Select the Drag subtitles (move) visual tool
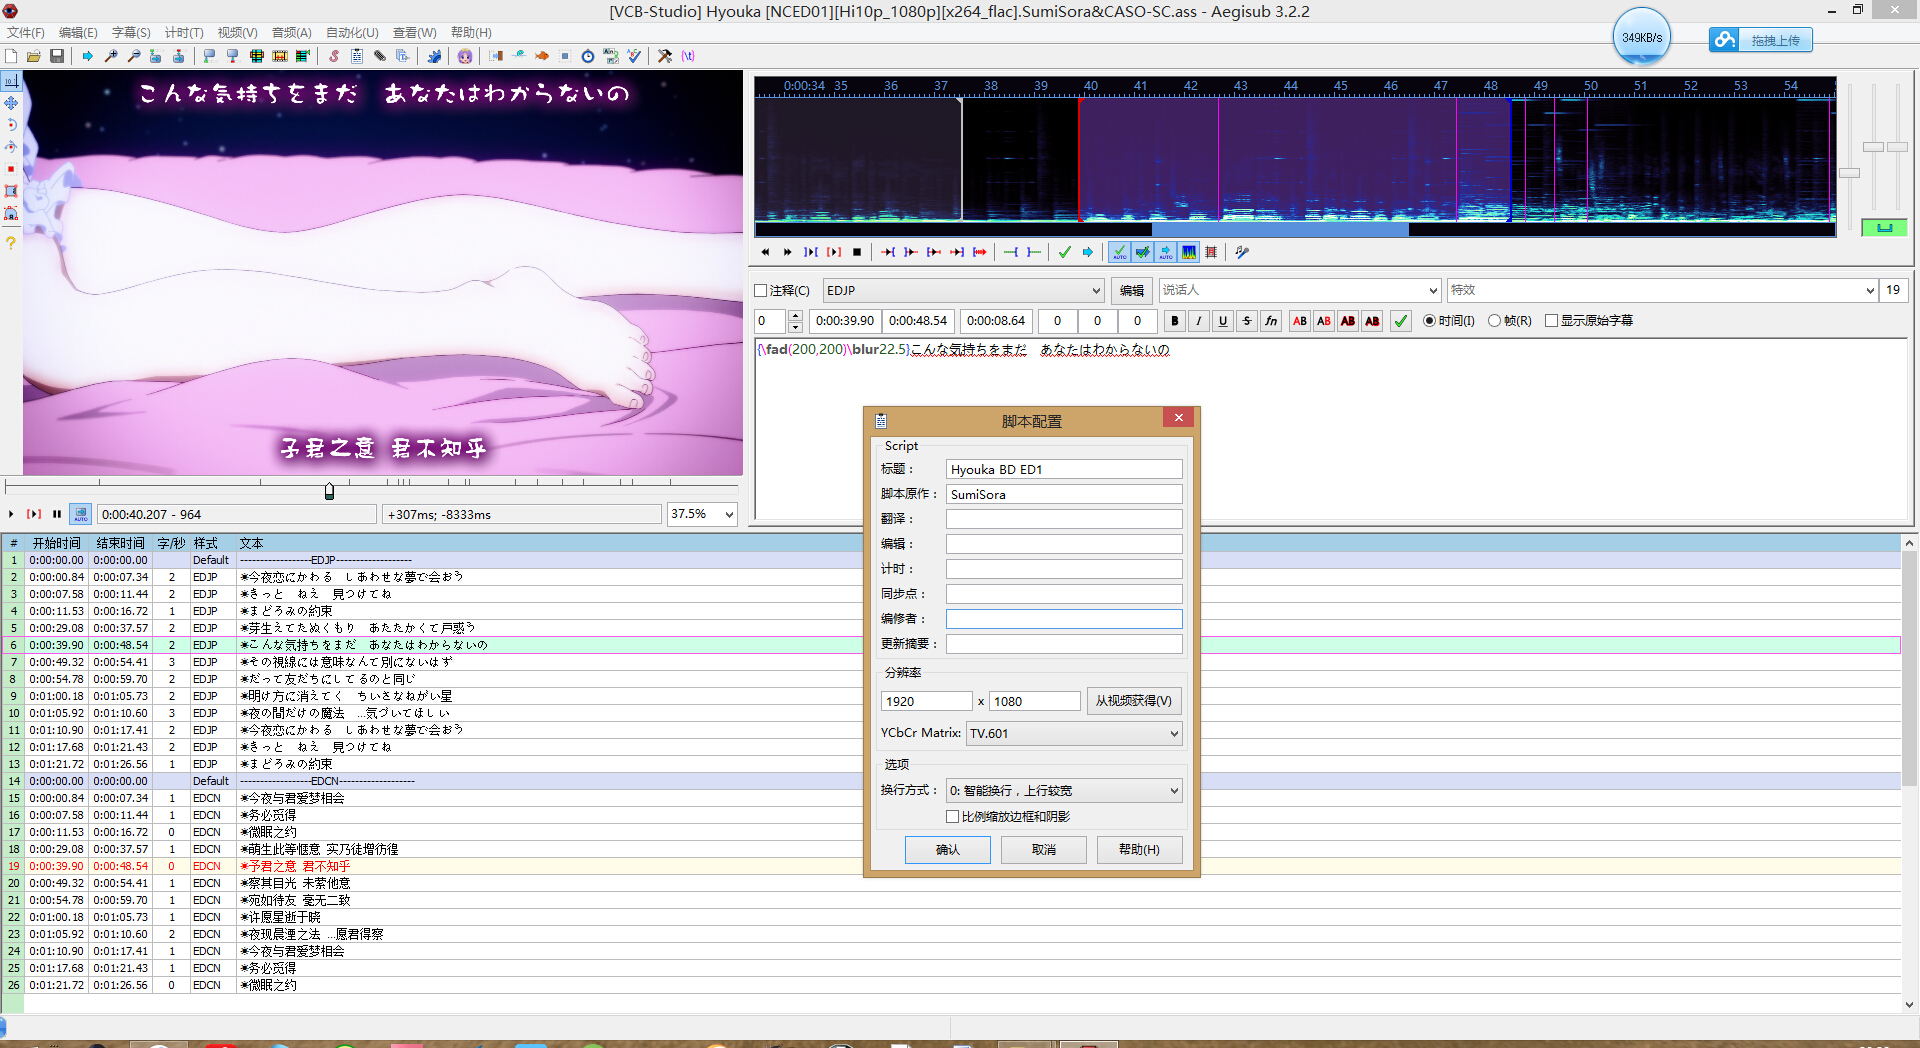 tap(11, 103)
